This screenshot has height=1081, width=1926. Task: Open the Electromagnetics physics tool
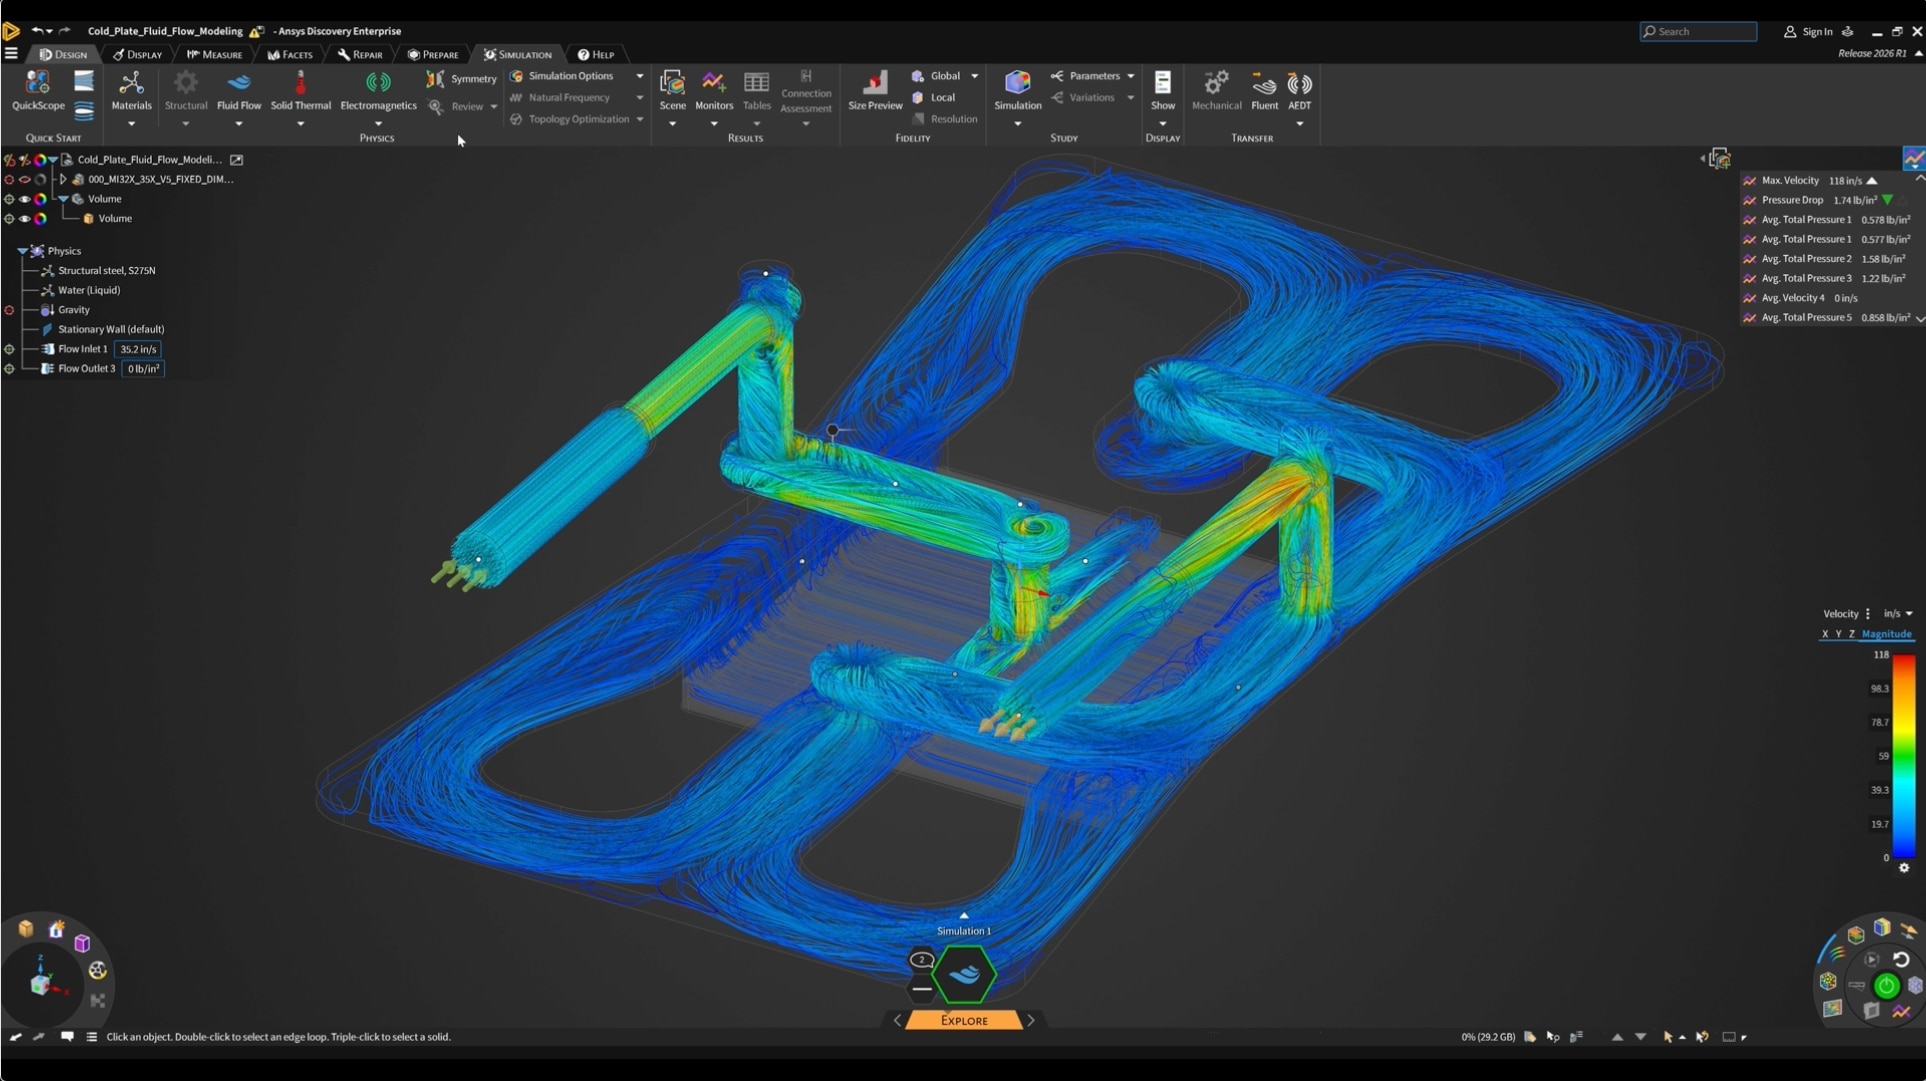click(x=378, y=91)
